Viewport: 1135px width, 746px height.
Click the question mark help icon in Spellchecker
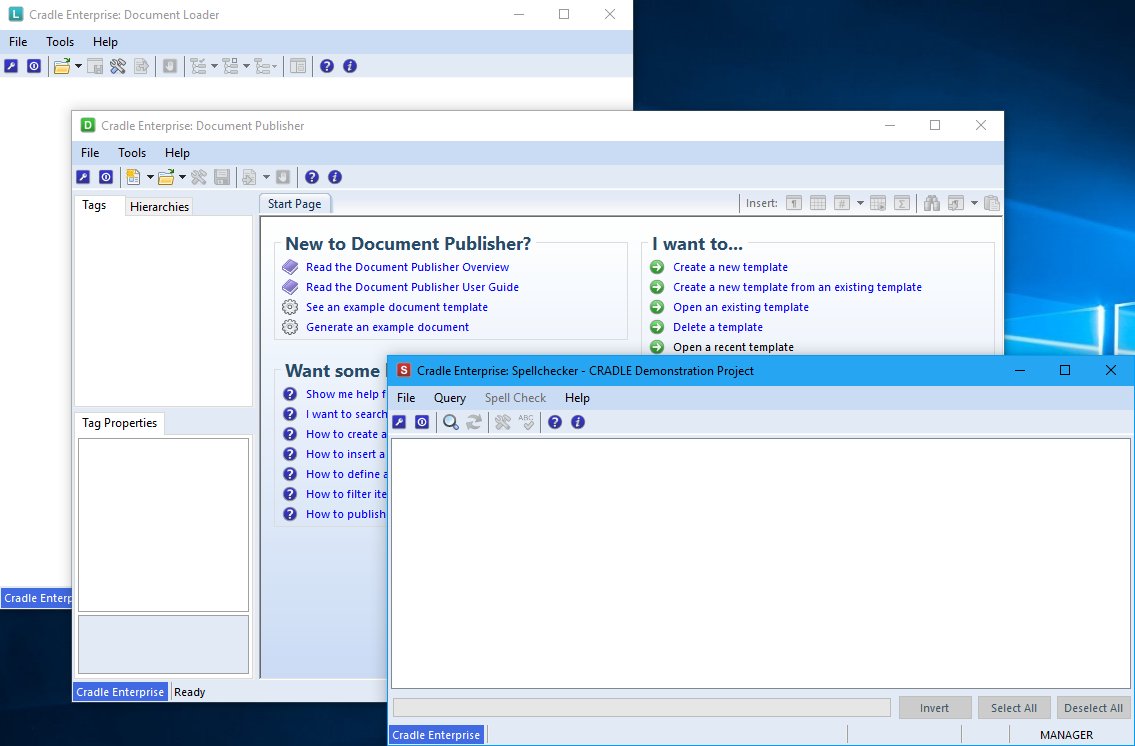tap(554, 422)
